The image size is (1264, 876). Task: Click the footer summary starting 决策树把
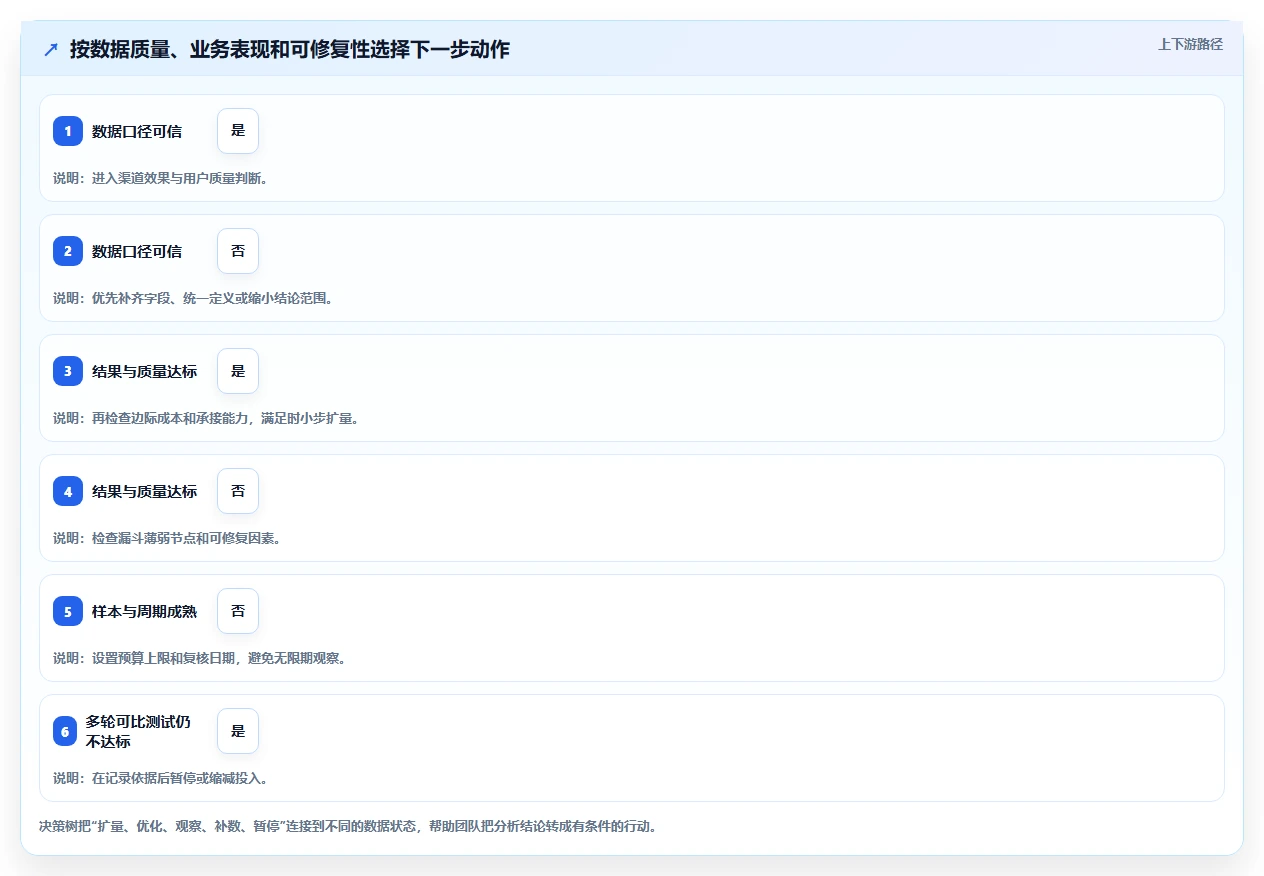347,827
